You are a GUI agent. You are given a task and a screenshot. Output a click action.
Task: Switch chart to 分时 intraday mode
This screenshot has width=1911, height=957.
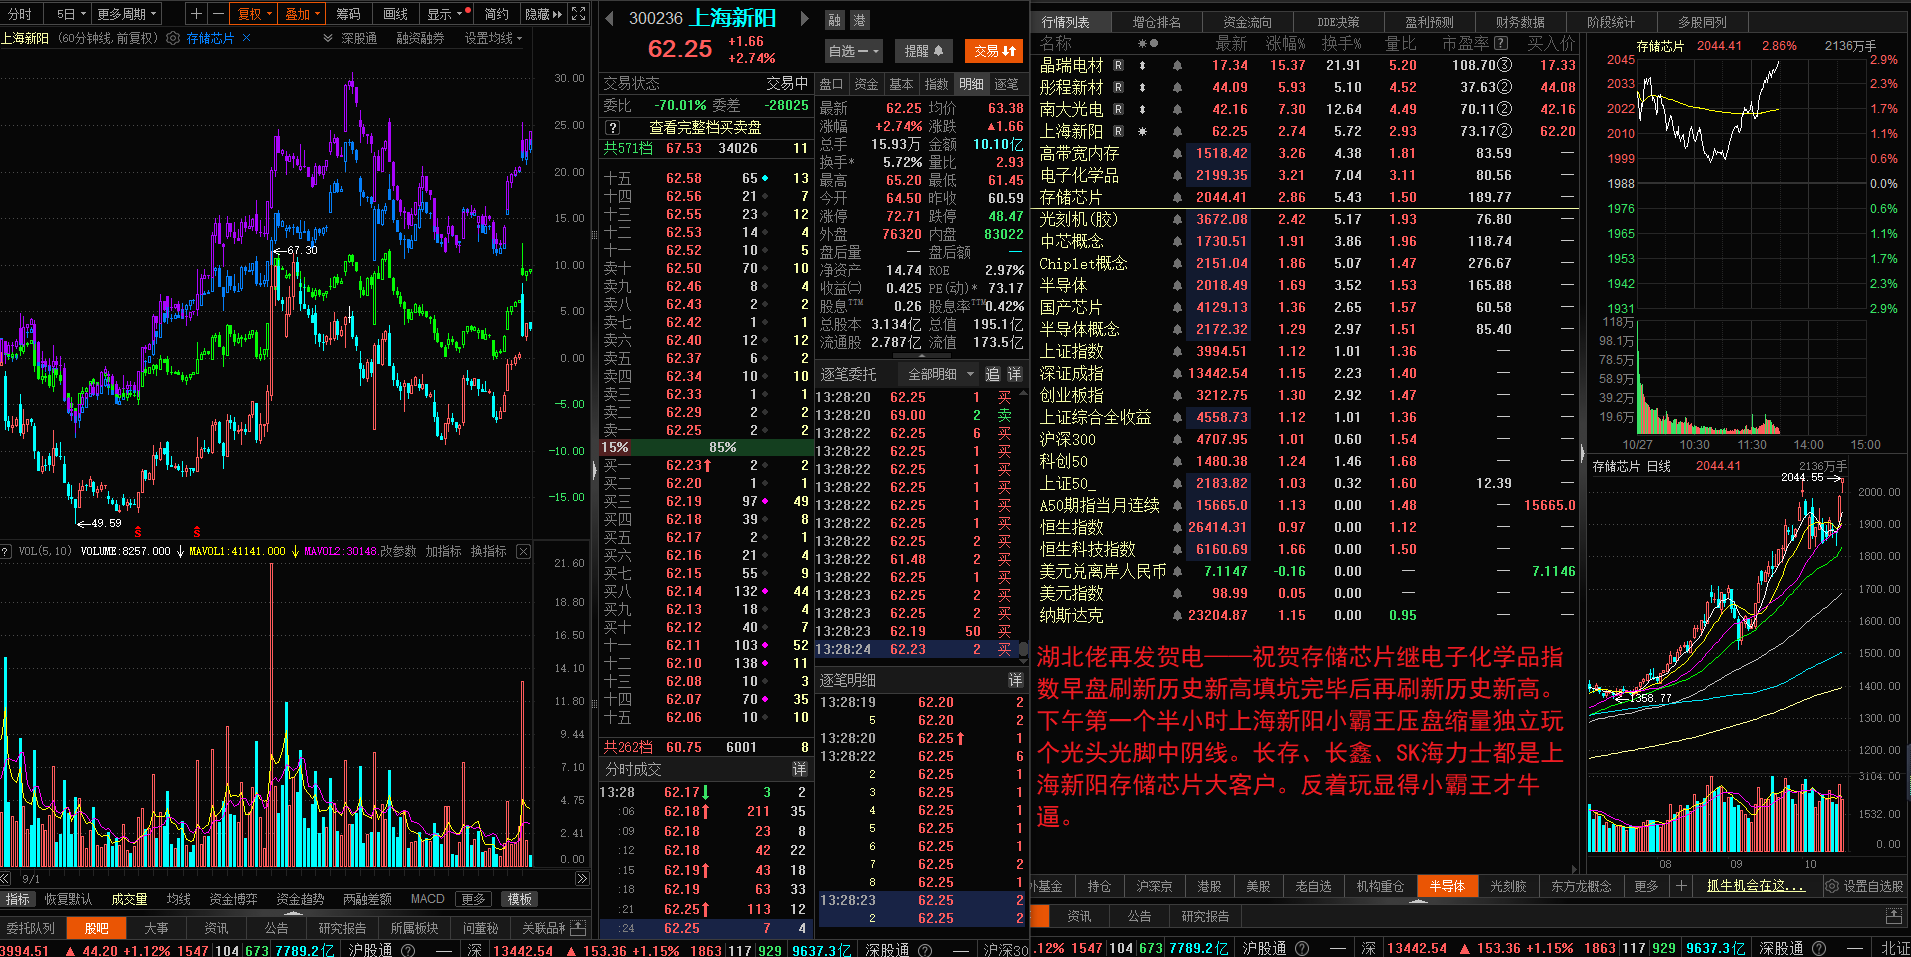20,14
